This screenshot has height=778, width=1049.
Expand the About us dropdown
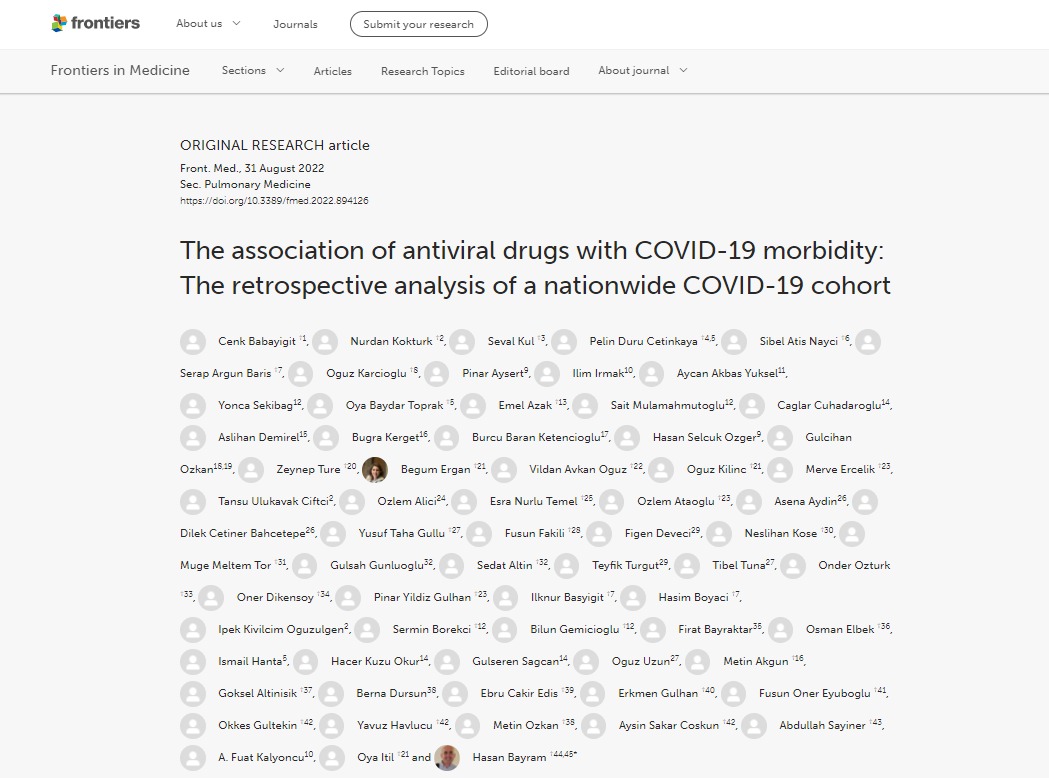(x=208, y=24)
